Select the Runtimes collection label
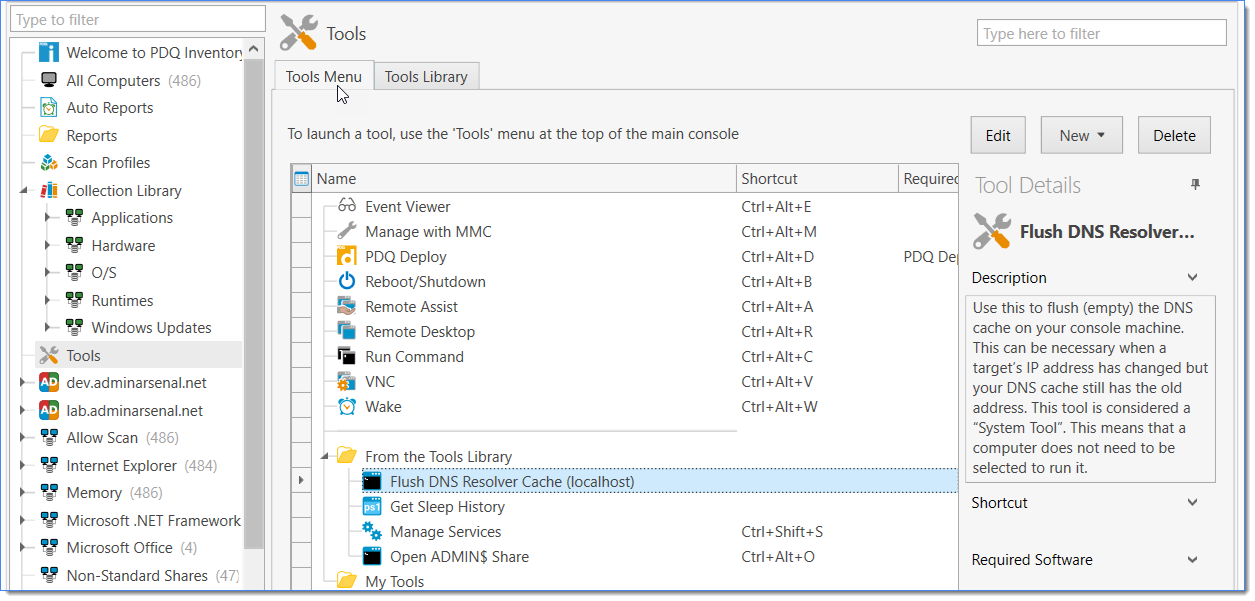Image resolution: width=1255 pixels, height=601 pixels. tap(122, 300)
